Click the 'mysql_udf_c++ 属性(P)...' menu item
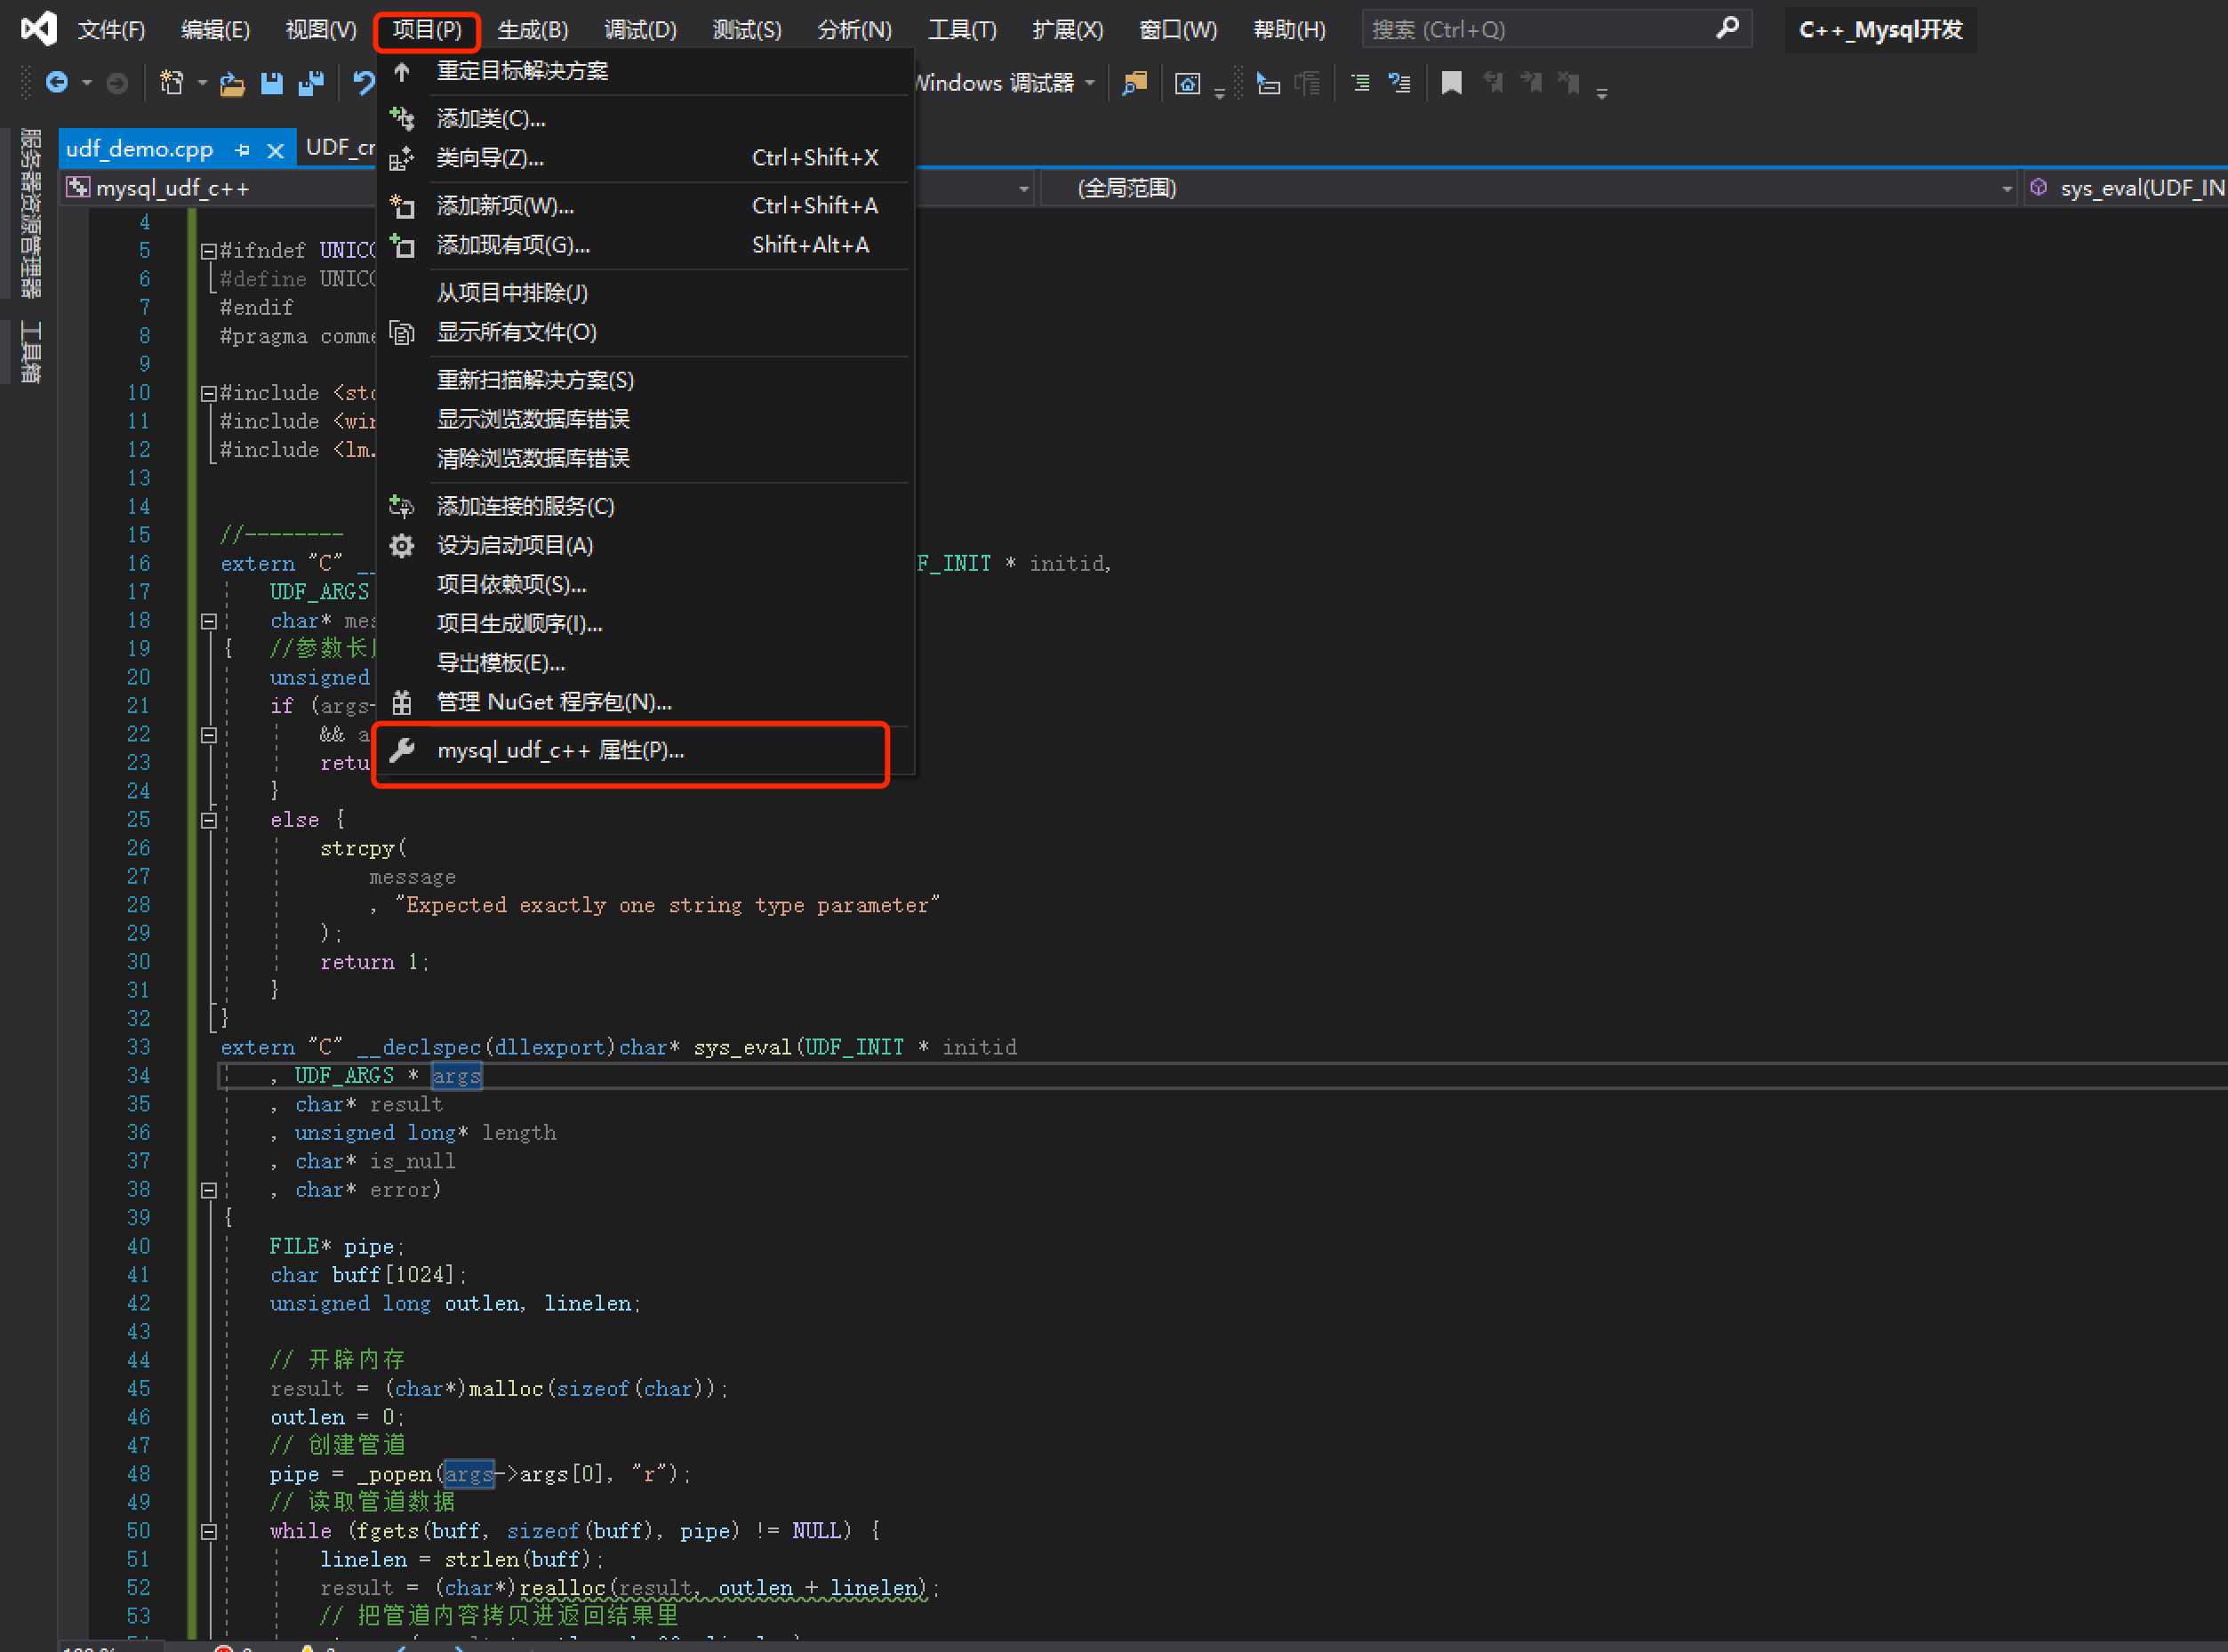 [633, 750]
